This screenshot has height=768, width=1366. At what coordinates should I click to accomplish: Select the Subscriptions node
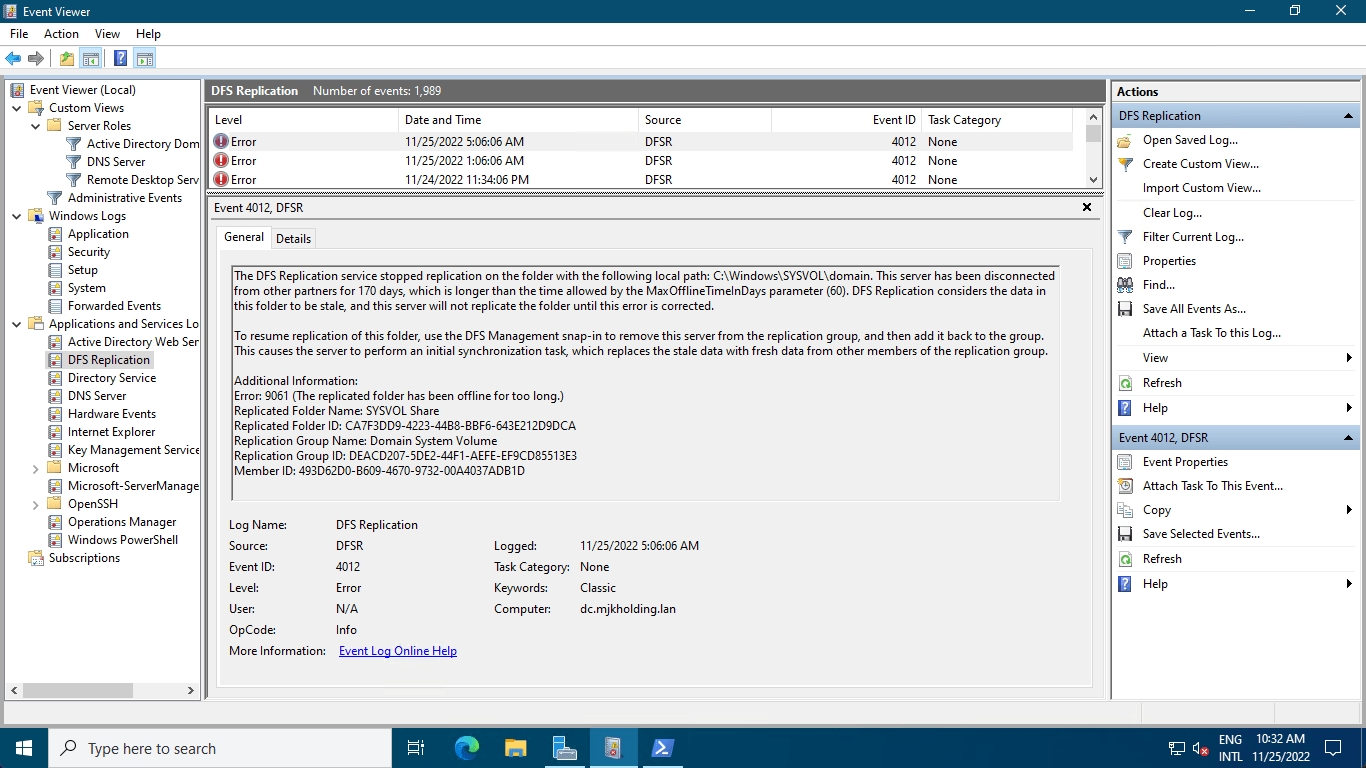click(x=84, y=558)
